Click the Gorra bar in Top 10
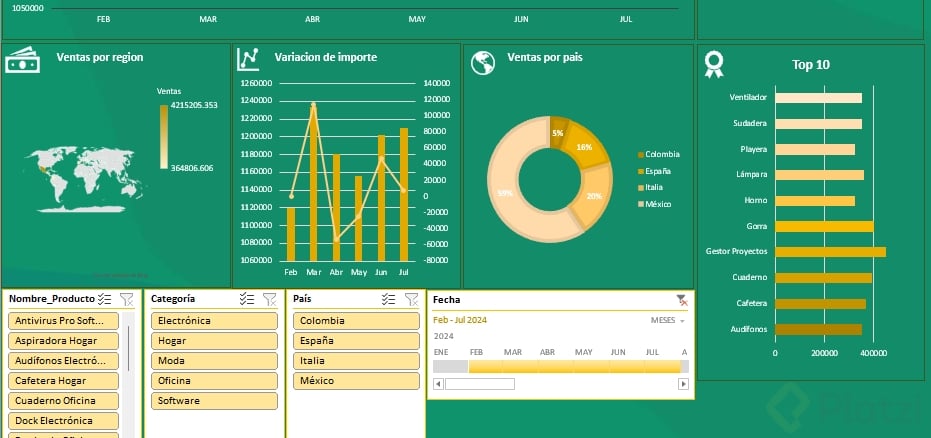Screen dimensions: 931x438 (824, 226)
